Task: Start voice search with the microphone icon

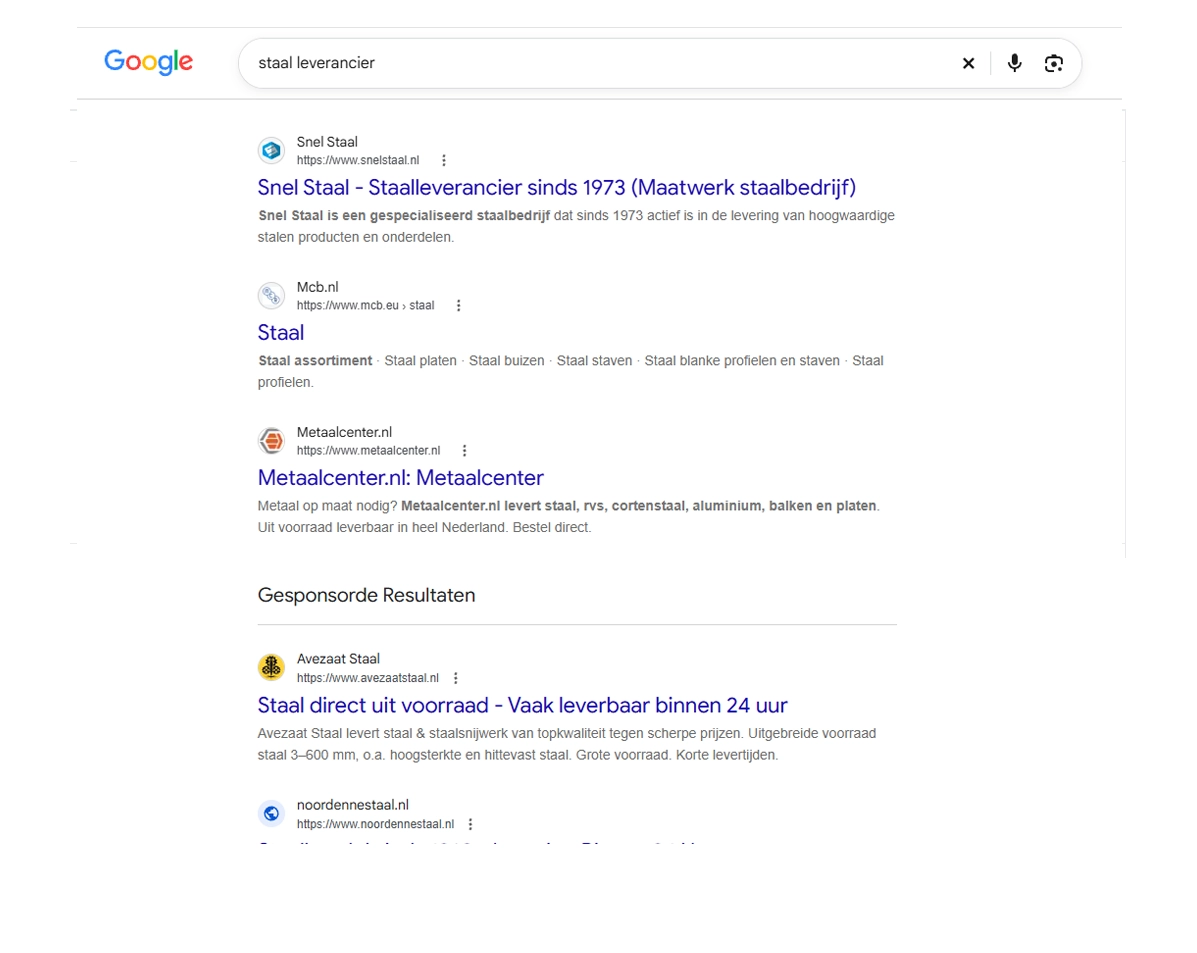Action: tap(1014, 63)
